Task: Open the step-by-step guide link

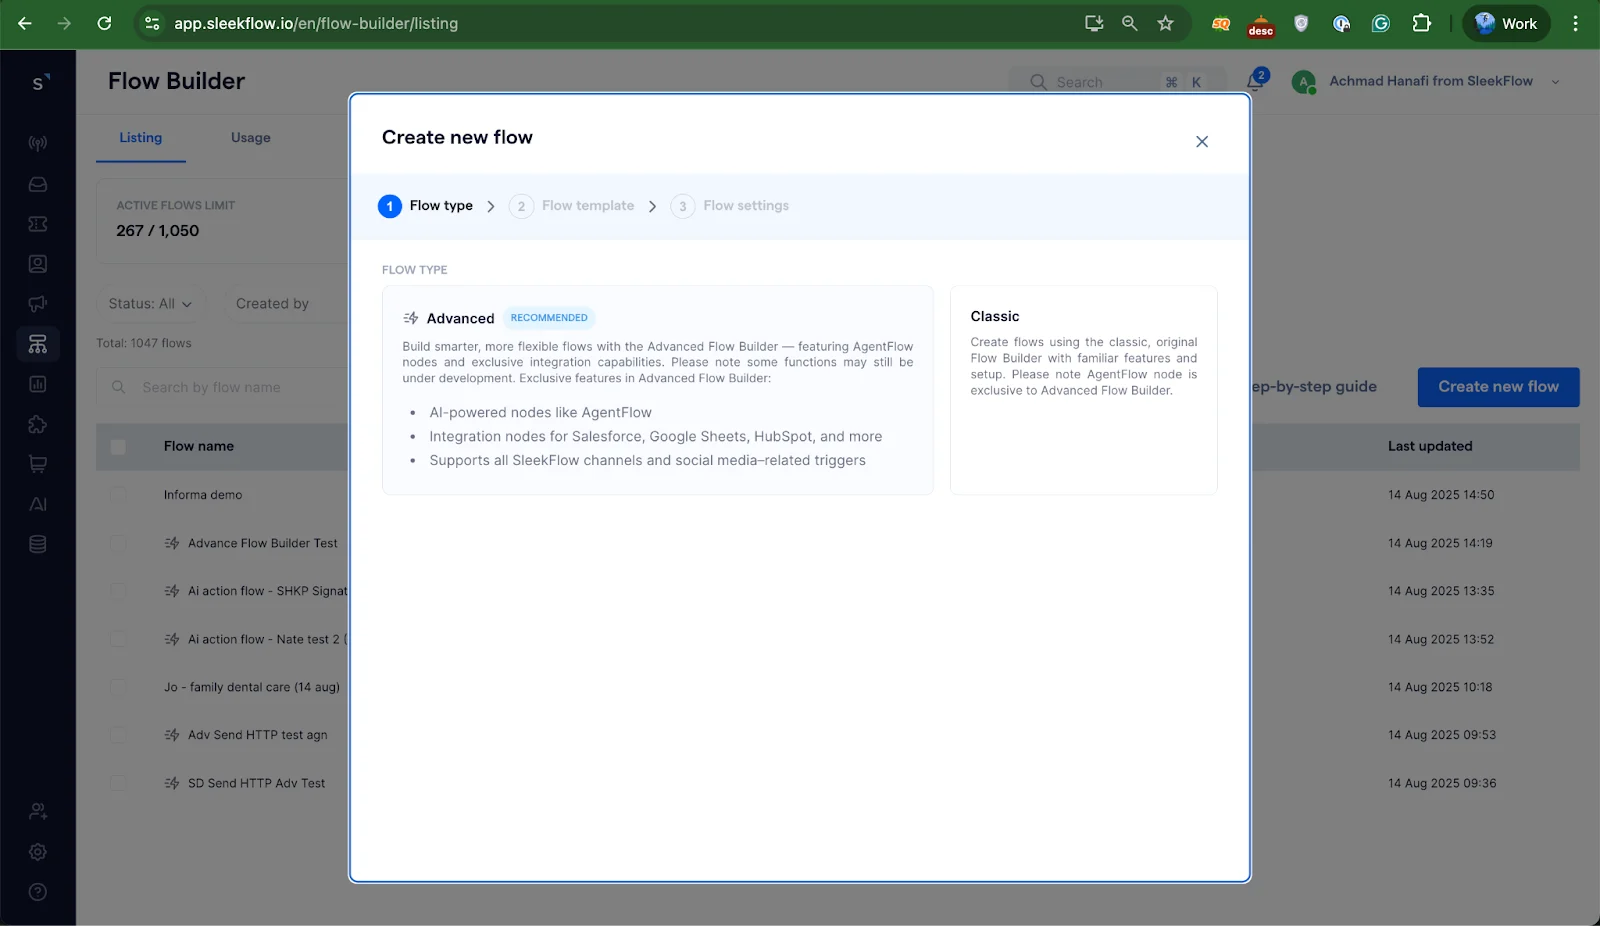Action: tap(1314, 387)
